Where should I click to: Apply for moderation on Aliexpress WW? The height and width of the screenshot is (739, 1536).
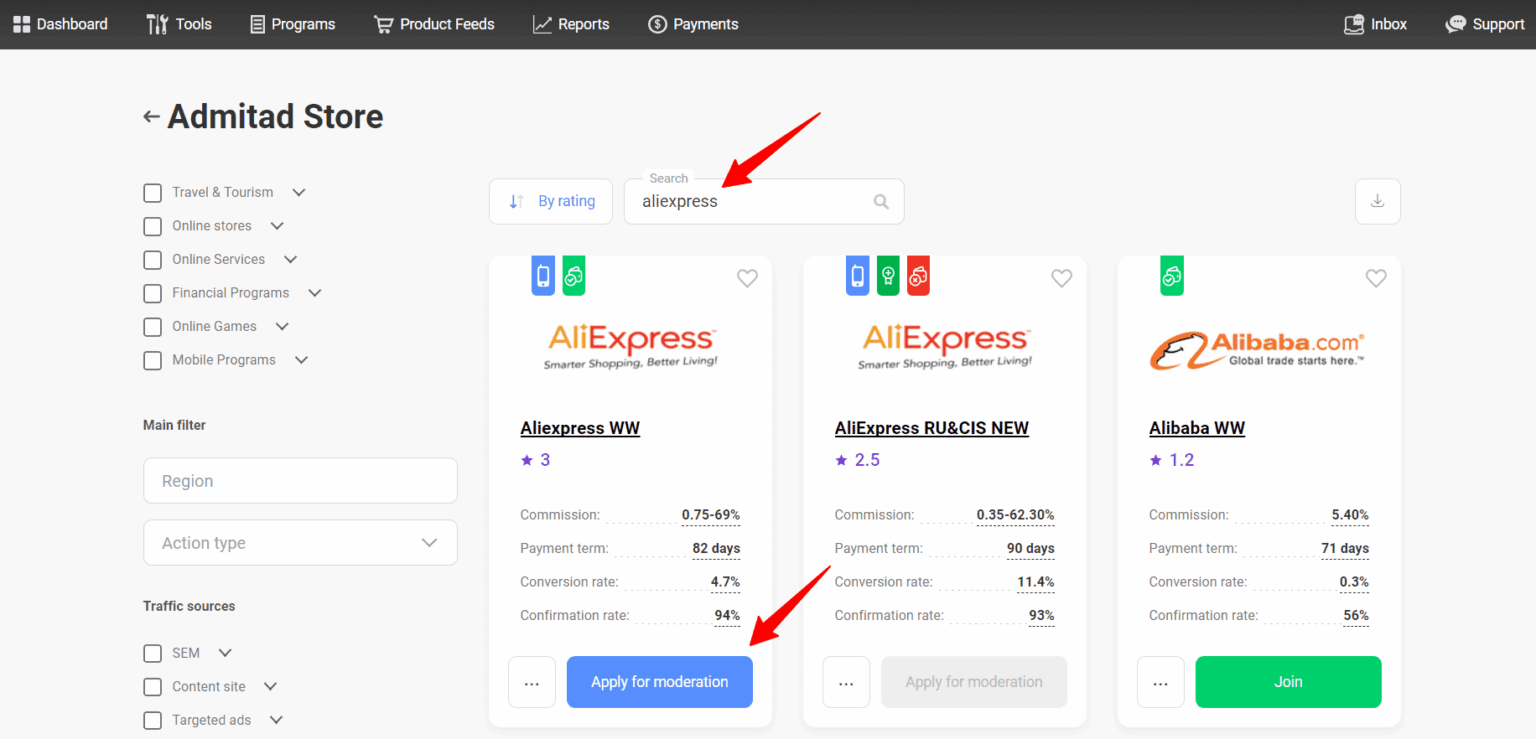point(659,681)
